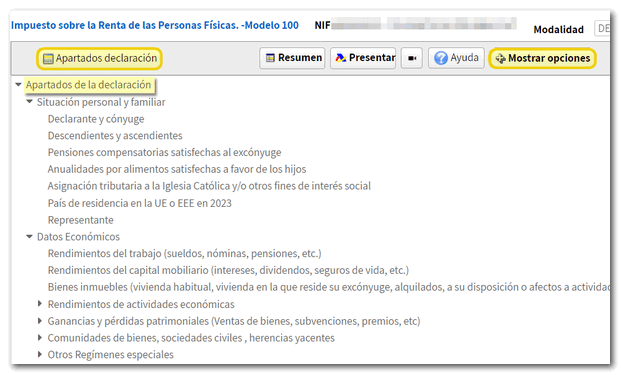
Task: Expand Rendimientos de actividades económicas arrow
Action: [x=40, y=304]
